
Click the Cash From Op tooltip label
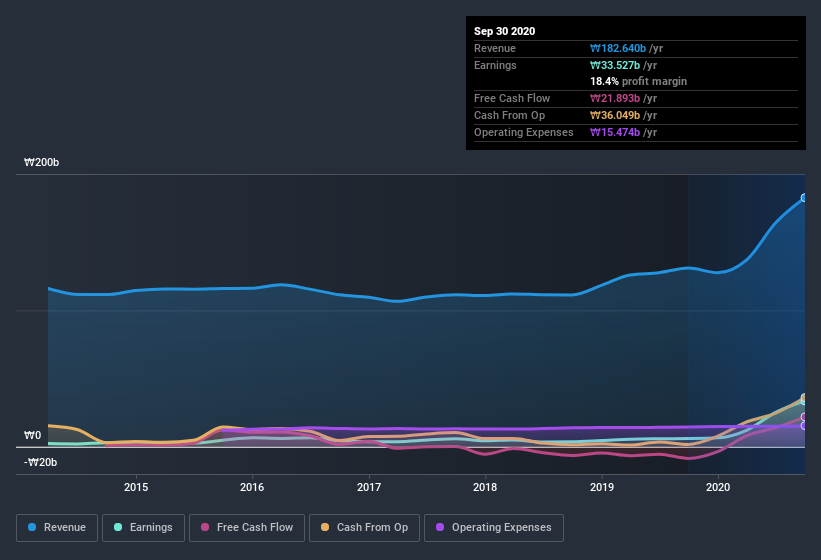(x=509, y=115)
